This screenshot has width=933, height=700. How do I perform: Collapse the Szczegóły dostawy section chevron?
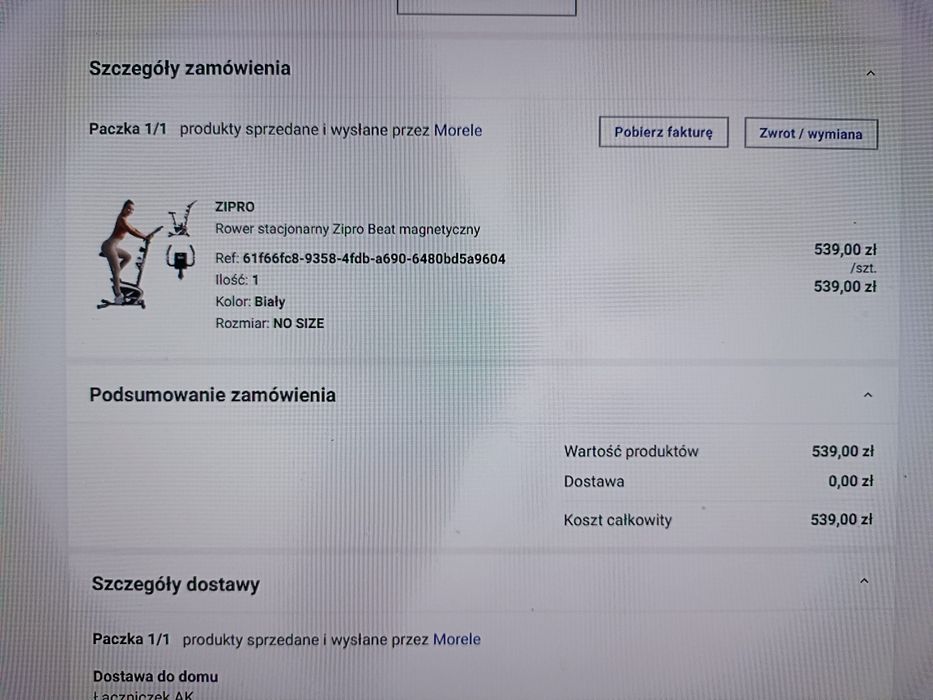[864, 581]
